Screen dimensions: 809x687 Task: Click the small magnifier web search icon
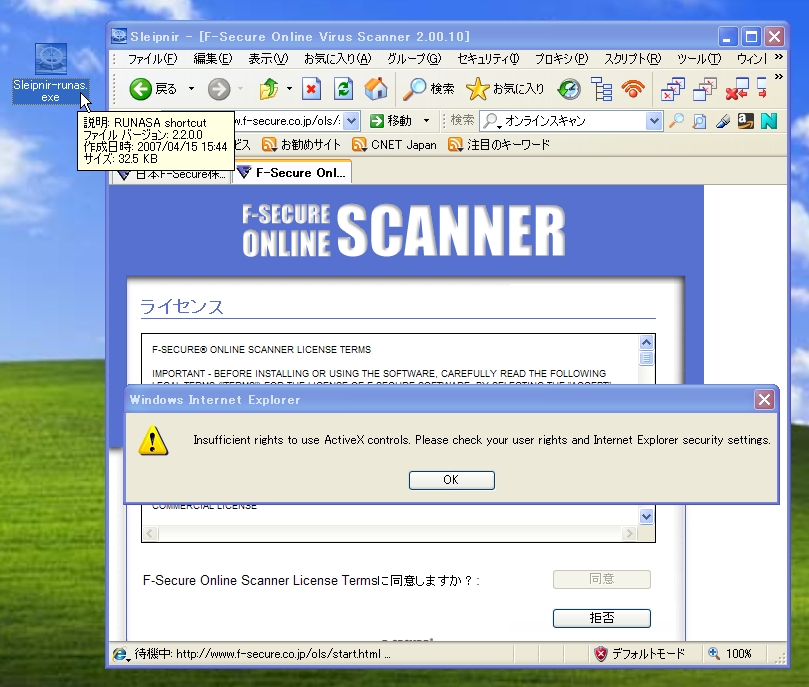(x=676, y=121)
